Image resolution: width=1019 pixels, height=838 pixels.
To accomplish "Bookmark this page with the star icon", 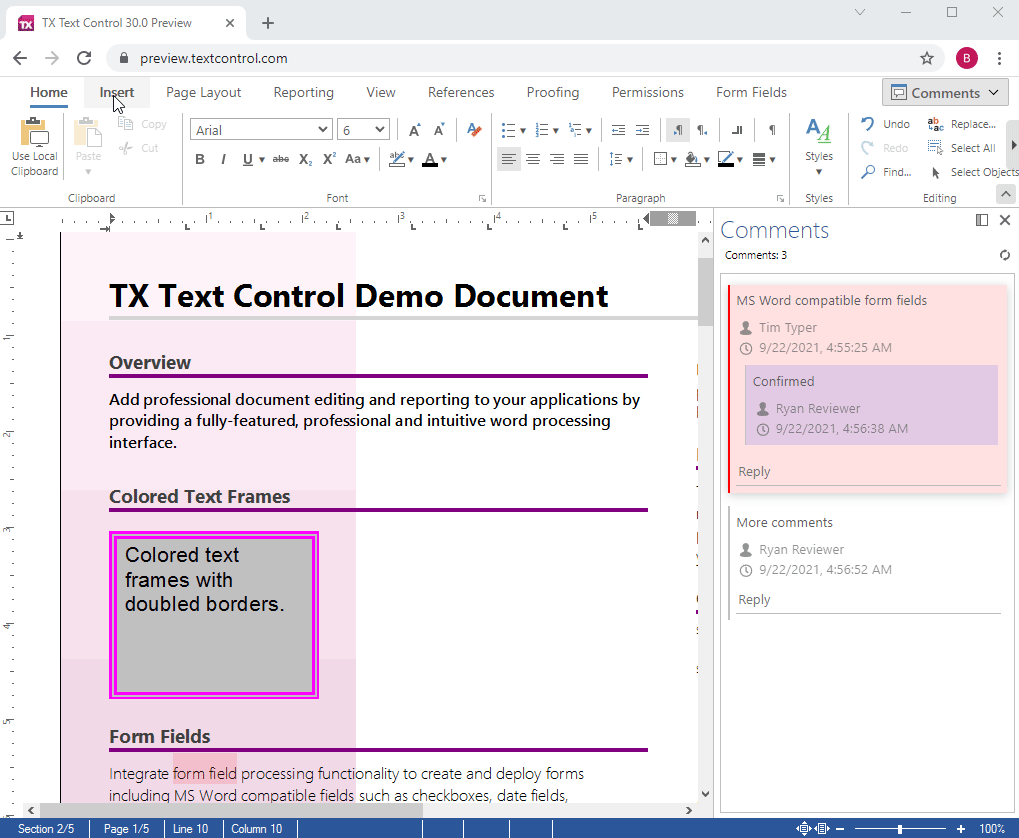I will pos(927,58).
